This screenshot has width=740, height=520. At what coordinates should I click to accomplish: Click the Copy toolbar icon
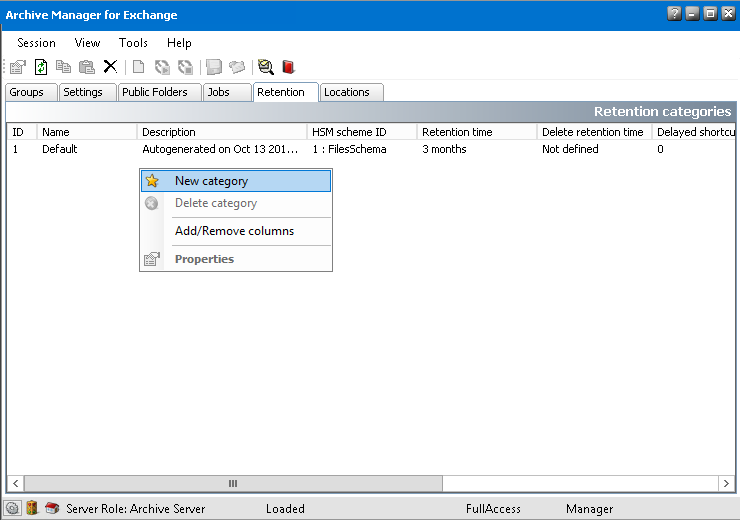[64, 67]
